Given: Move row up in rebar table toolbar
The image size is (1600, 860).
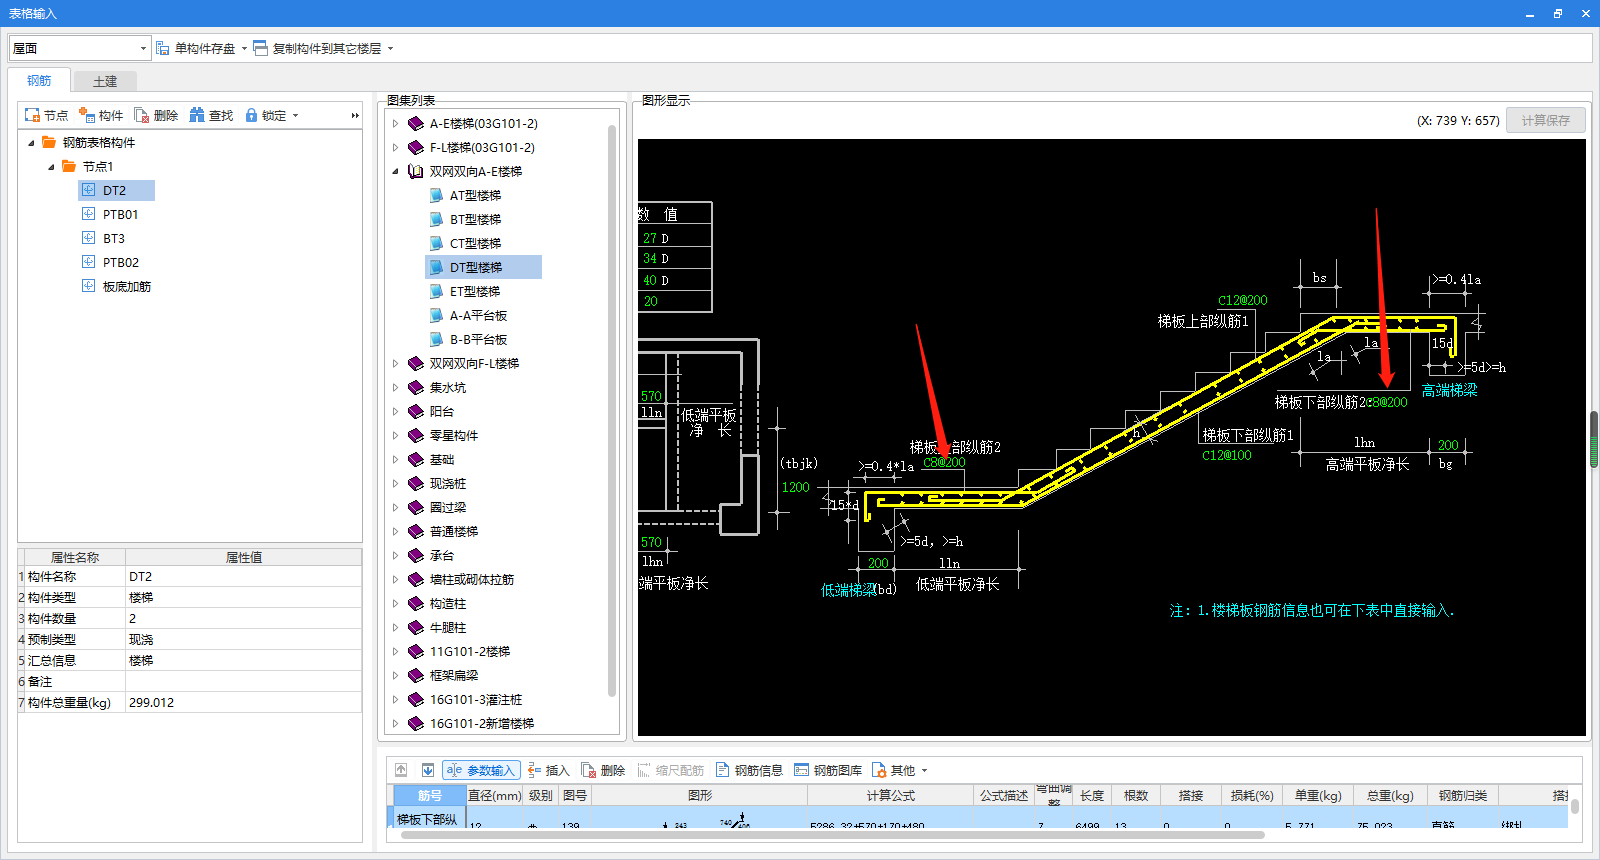Looking at the screenshot, I should pyautogui.click(x=401, y=770).
